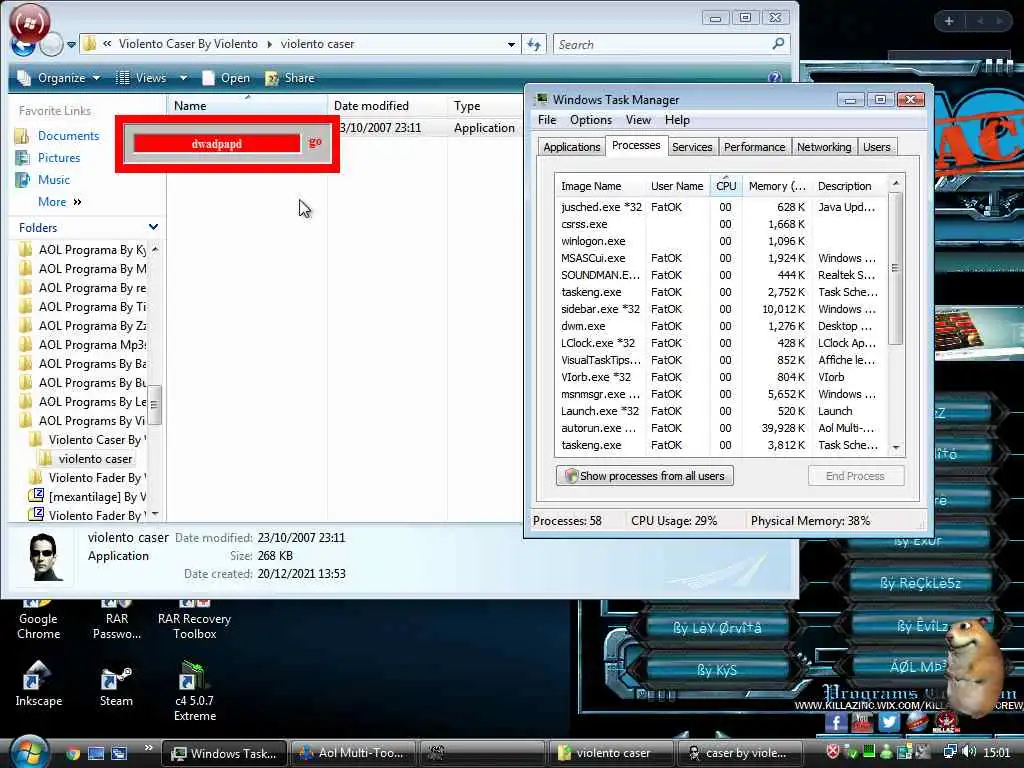The width and height of the screenshot is (1024, 768).
Task: Open the View menu in Task Manager
Action: pos(638,120)
